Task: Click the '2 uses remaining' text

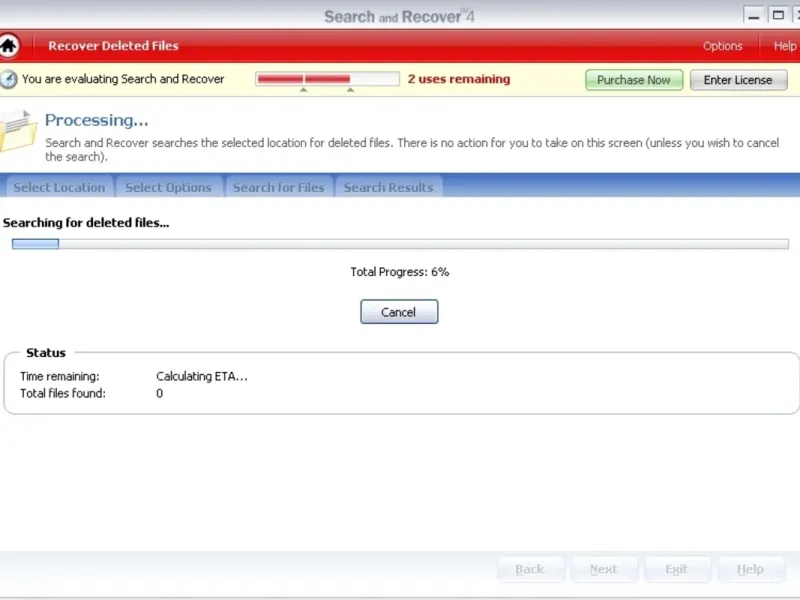Action: tap(459, 79)
